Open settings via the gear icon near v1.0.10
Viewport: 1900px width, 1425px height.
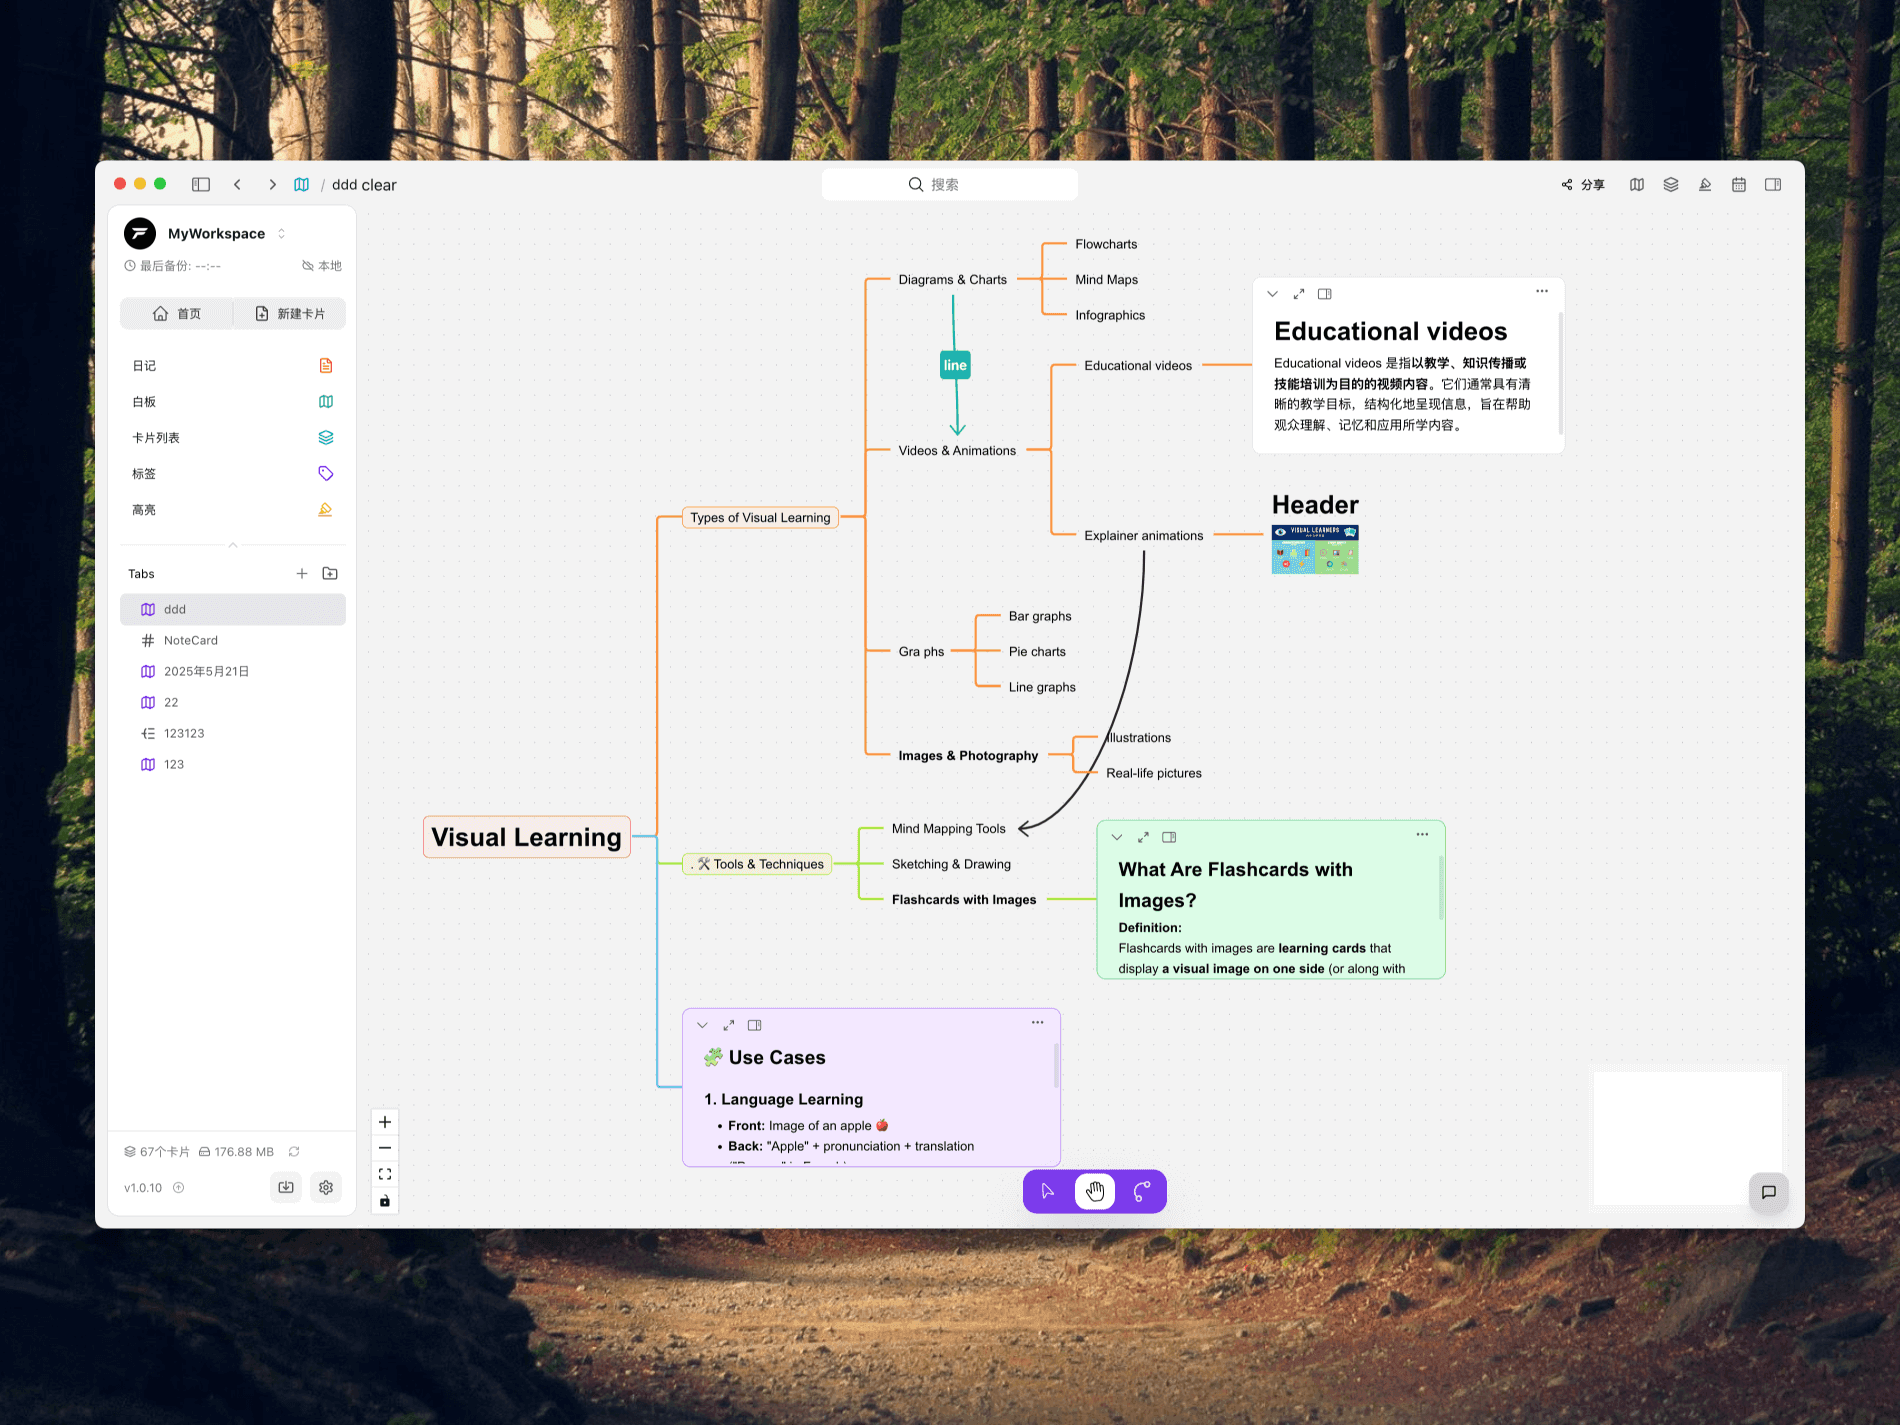(325, 1187)
